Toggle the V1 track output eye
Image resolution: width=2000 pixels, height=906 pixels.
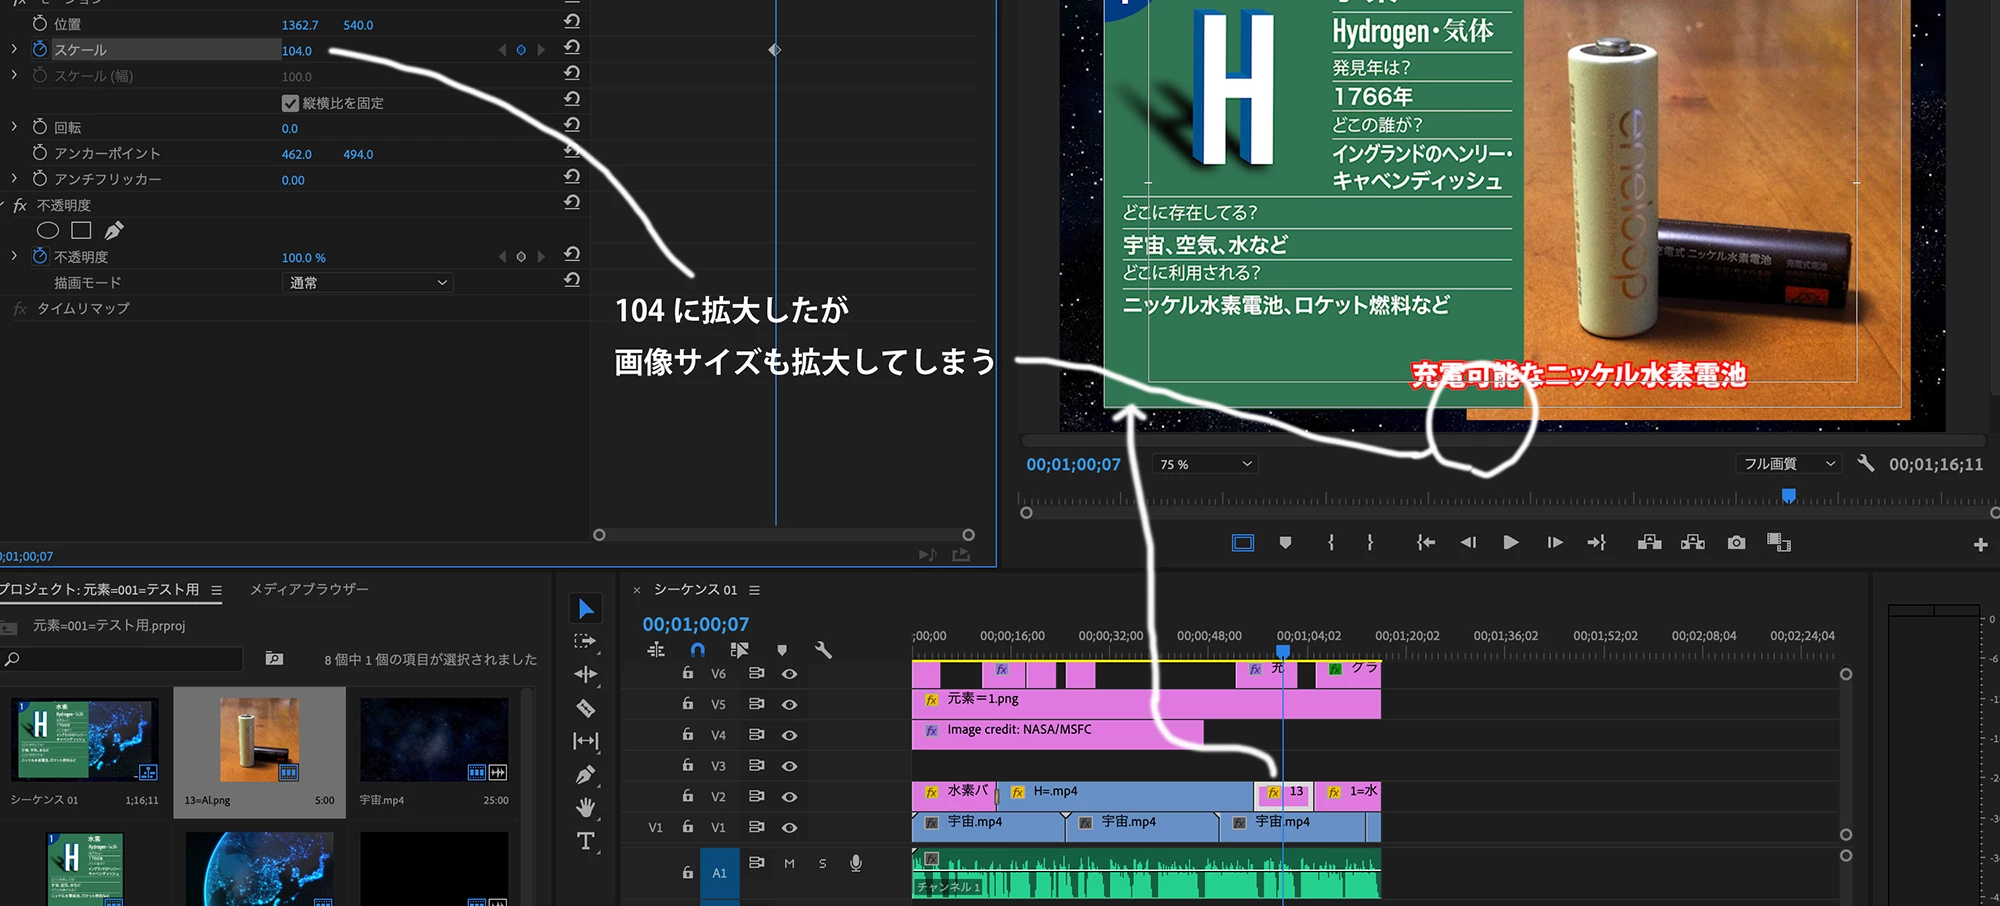click(789, 827)
